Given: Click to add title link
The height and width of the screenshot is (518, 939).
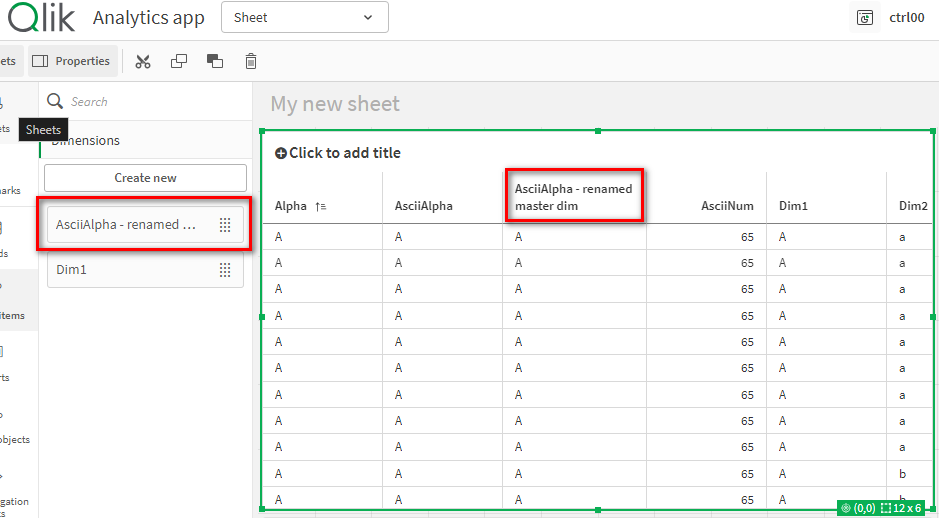Looking at the screenshot, I should pyautogui.click(x=338, y=153).
